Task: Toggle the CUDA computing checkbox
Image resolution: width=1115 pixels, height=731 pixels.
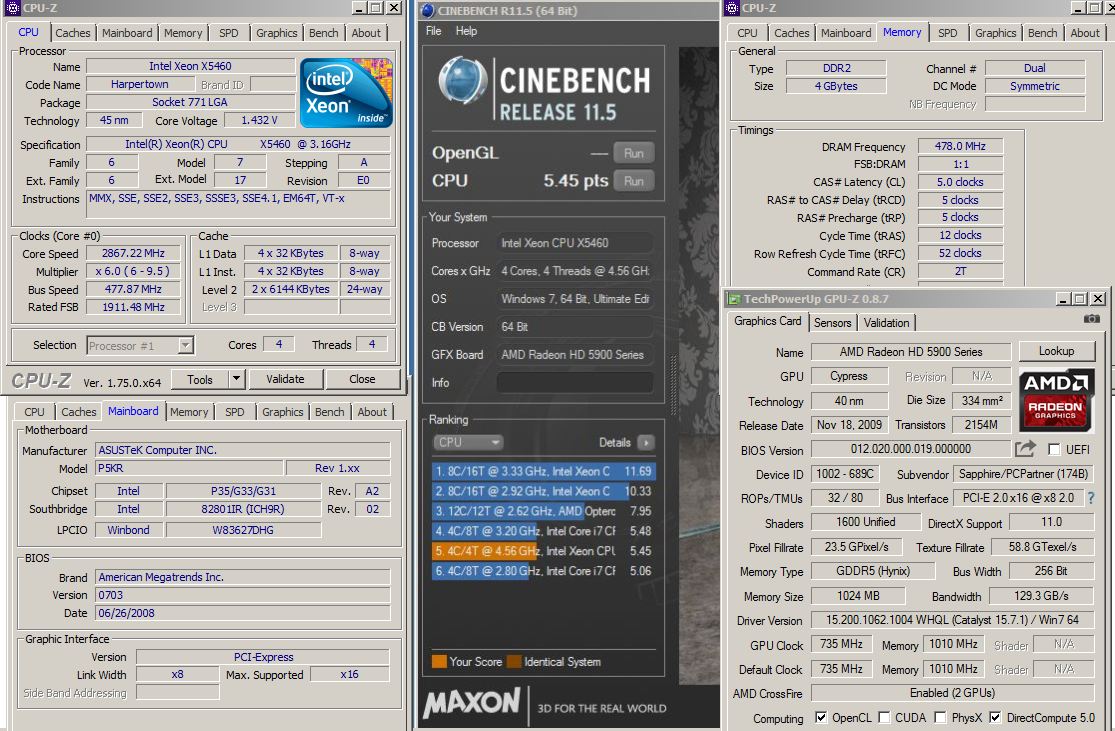Action: tap(870, 718)
